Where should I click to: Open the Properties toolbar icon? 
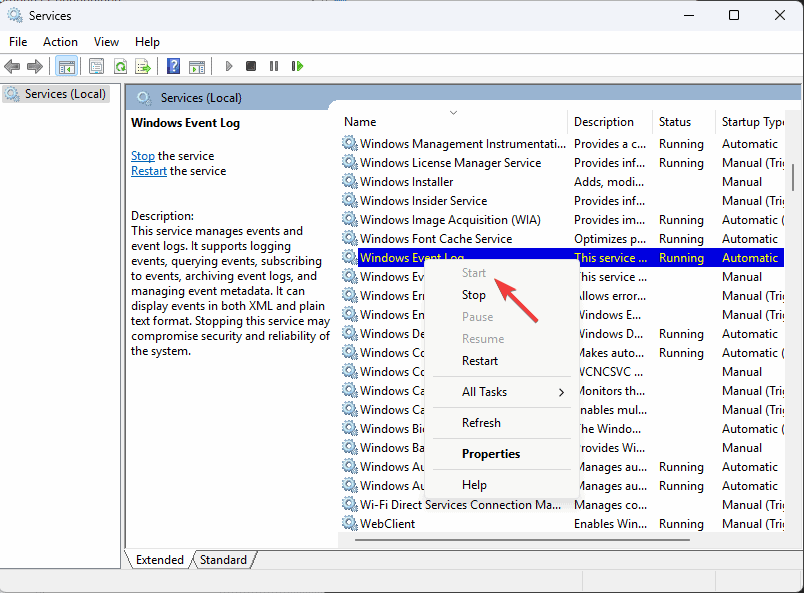click(x=96, y=66)
